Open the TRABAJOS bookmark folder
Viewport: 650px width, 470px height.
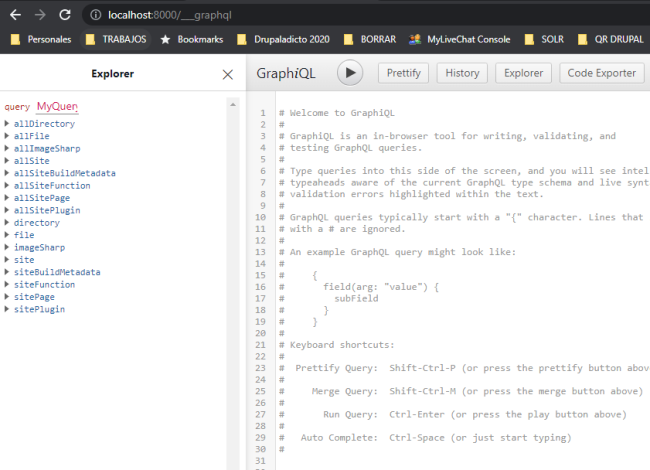(x=116, y=39)
